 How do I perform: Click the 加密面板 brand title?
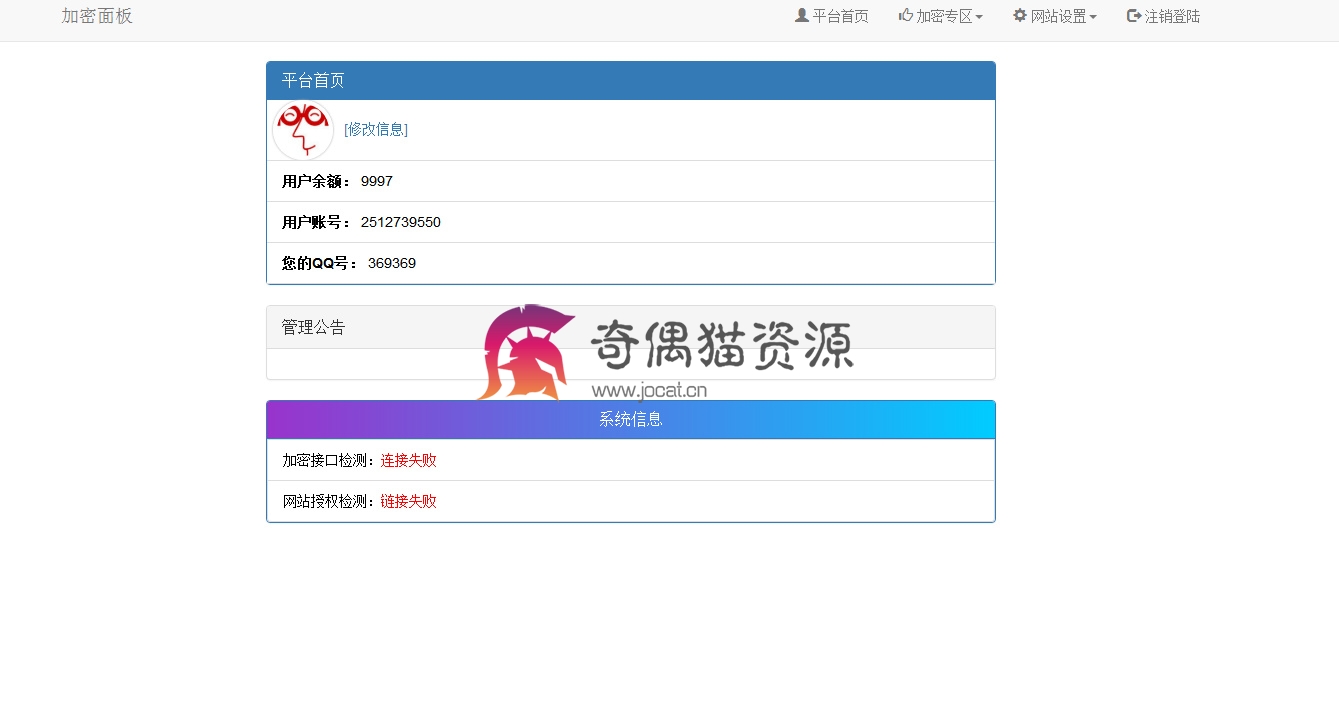(x=97, y=16)
